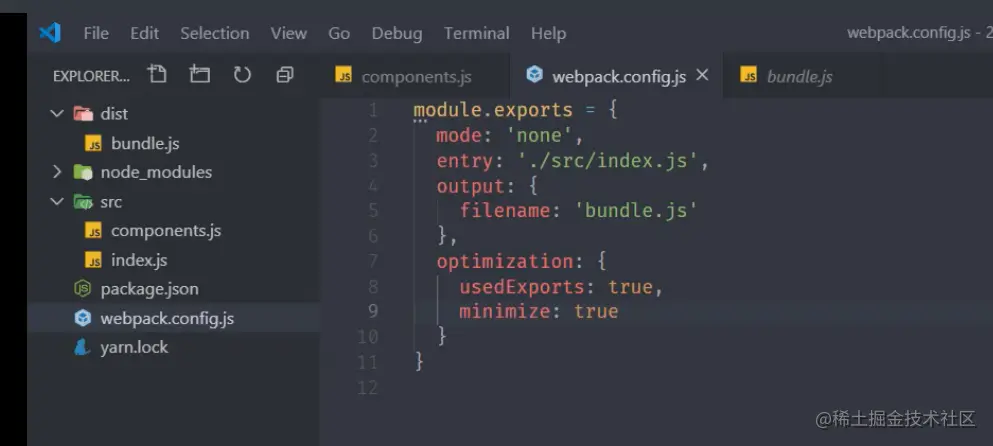Click the JS icon beside index.js
Viewport: 993px width, 446px height.
click(x=94, y=260)
